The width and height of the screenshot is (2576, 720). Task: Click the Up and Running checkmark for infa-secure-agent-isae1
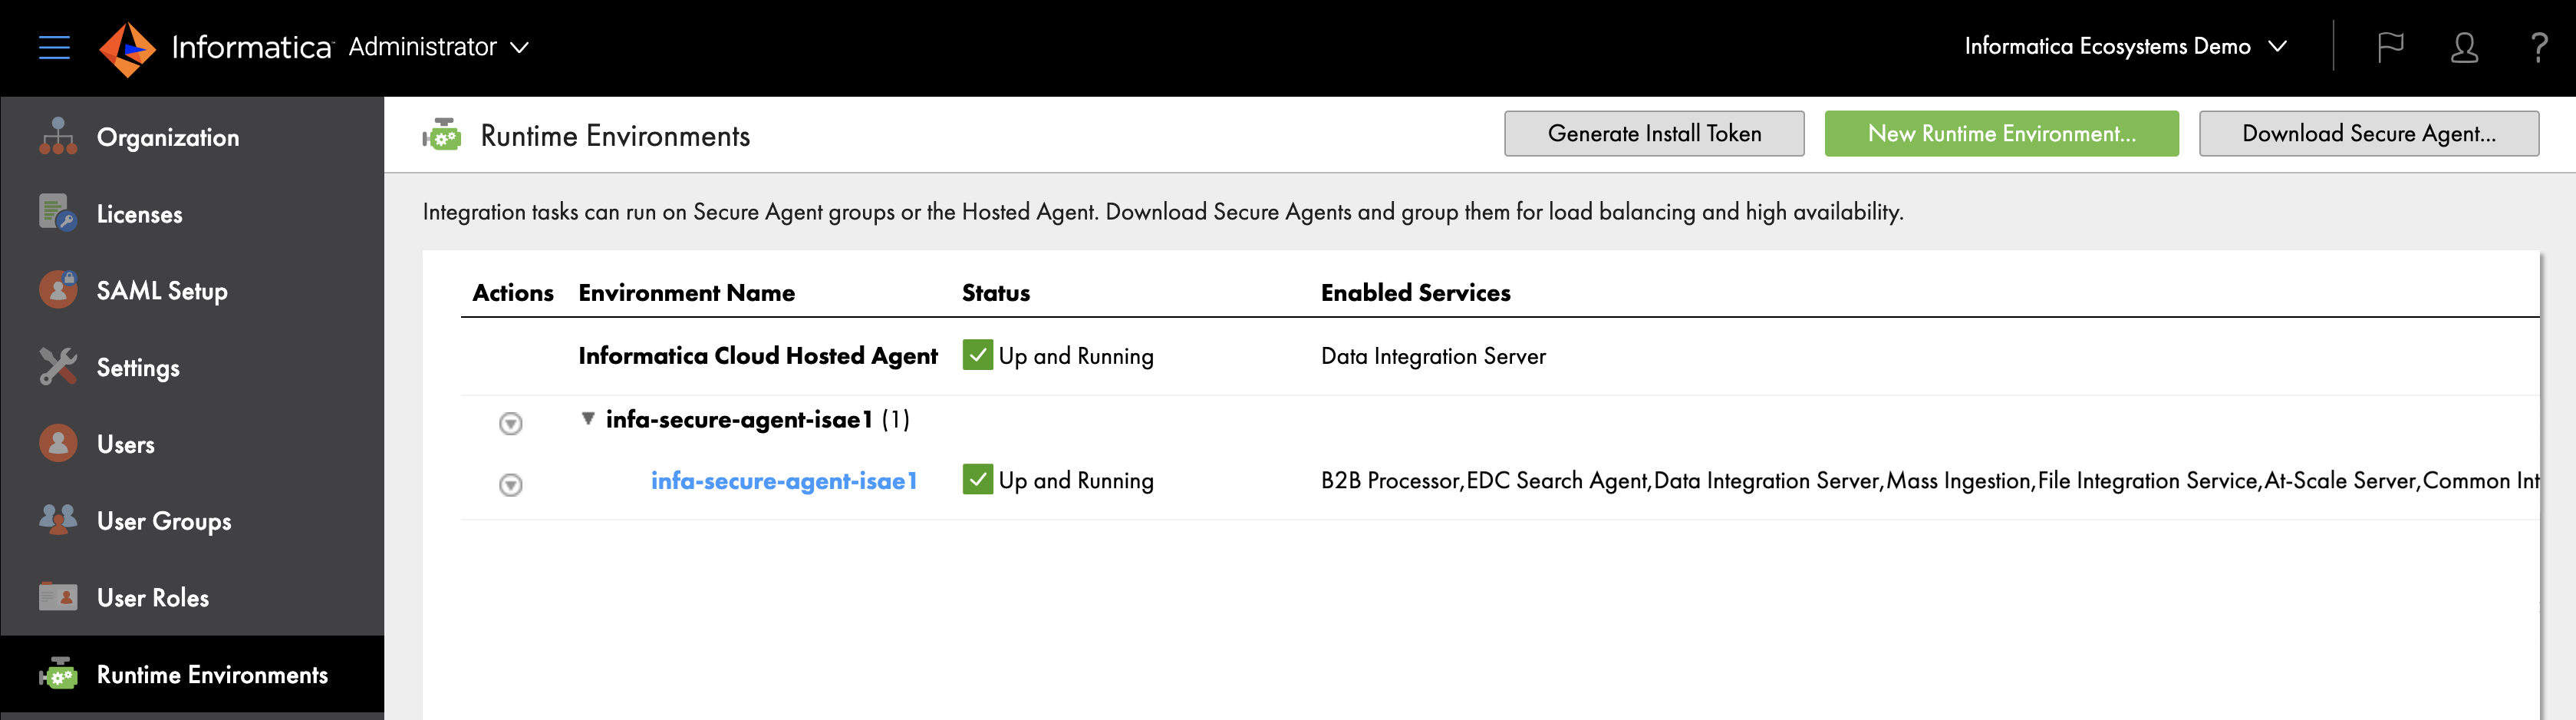pyautogui.click(x=977, y=479)
